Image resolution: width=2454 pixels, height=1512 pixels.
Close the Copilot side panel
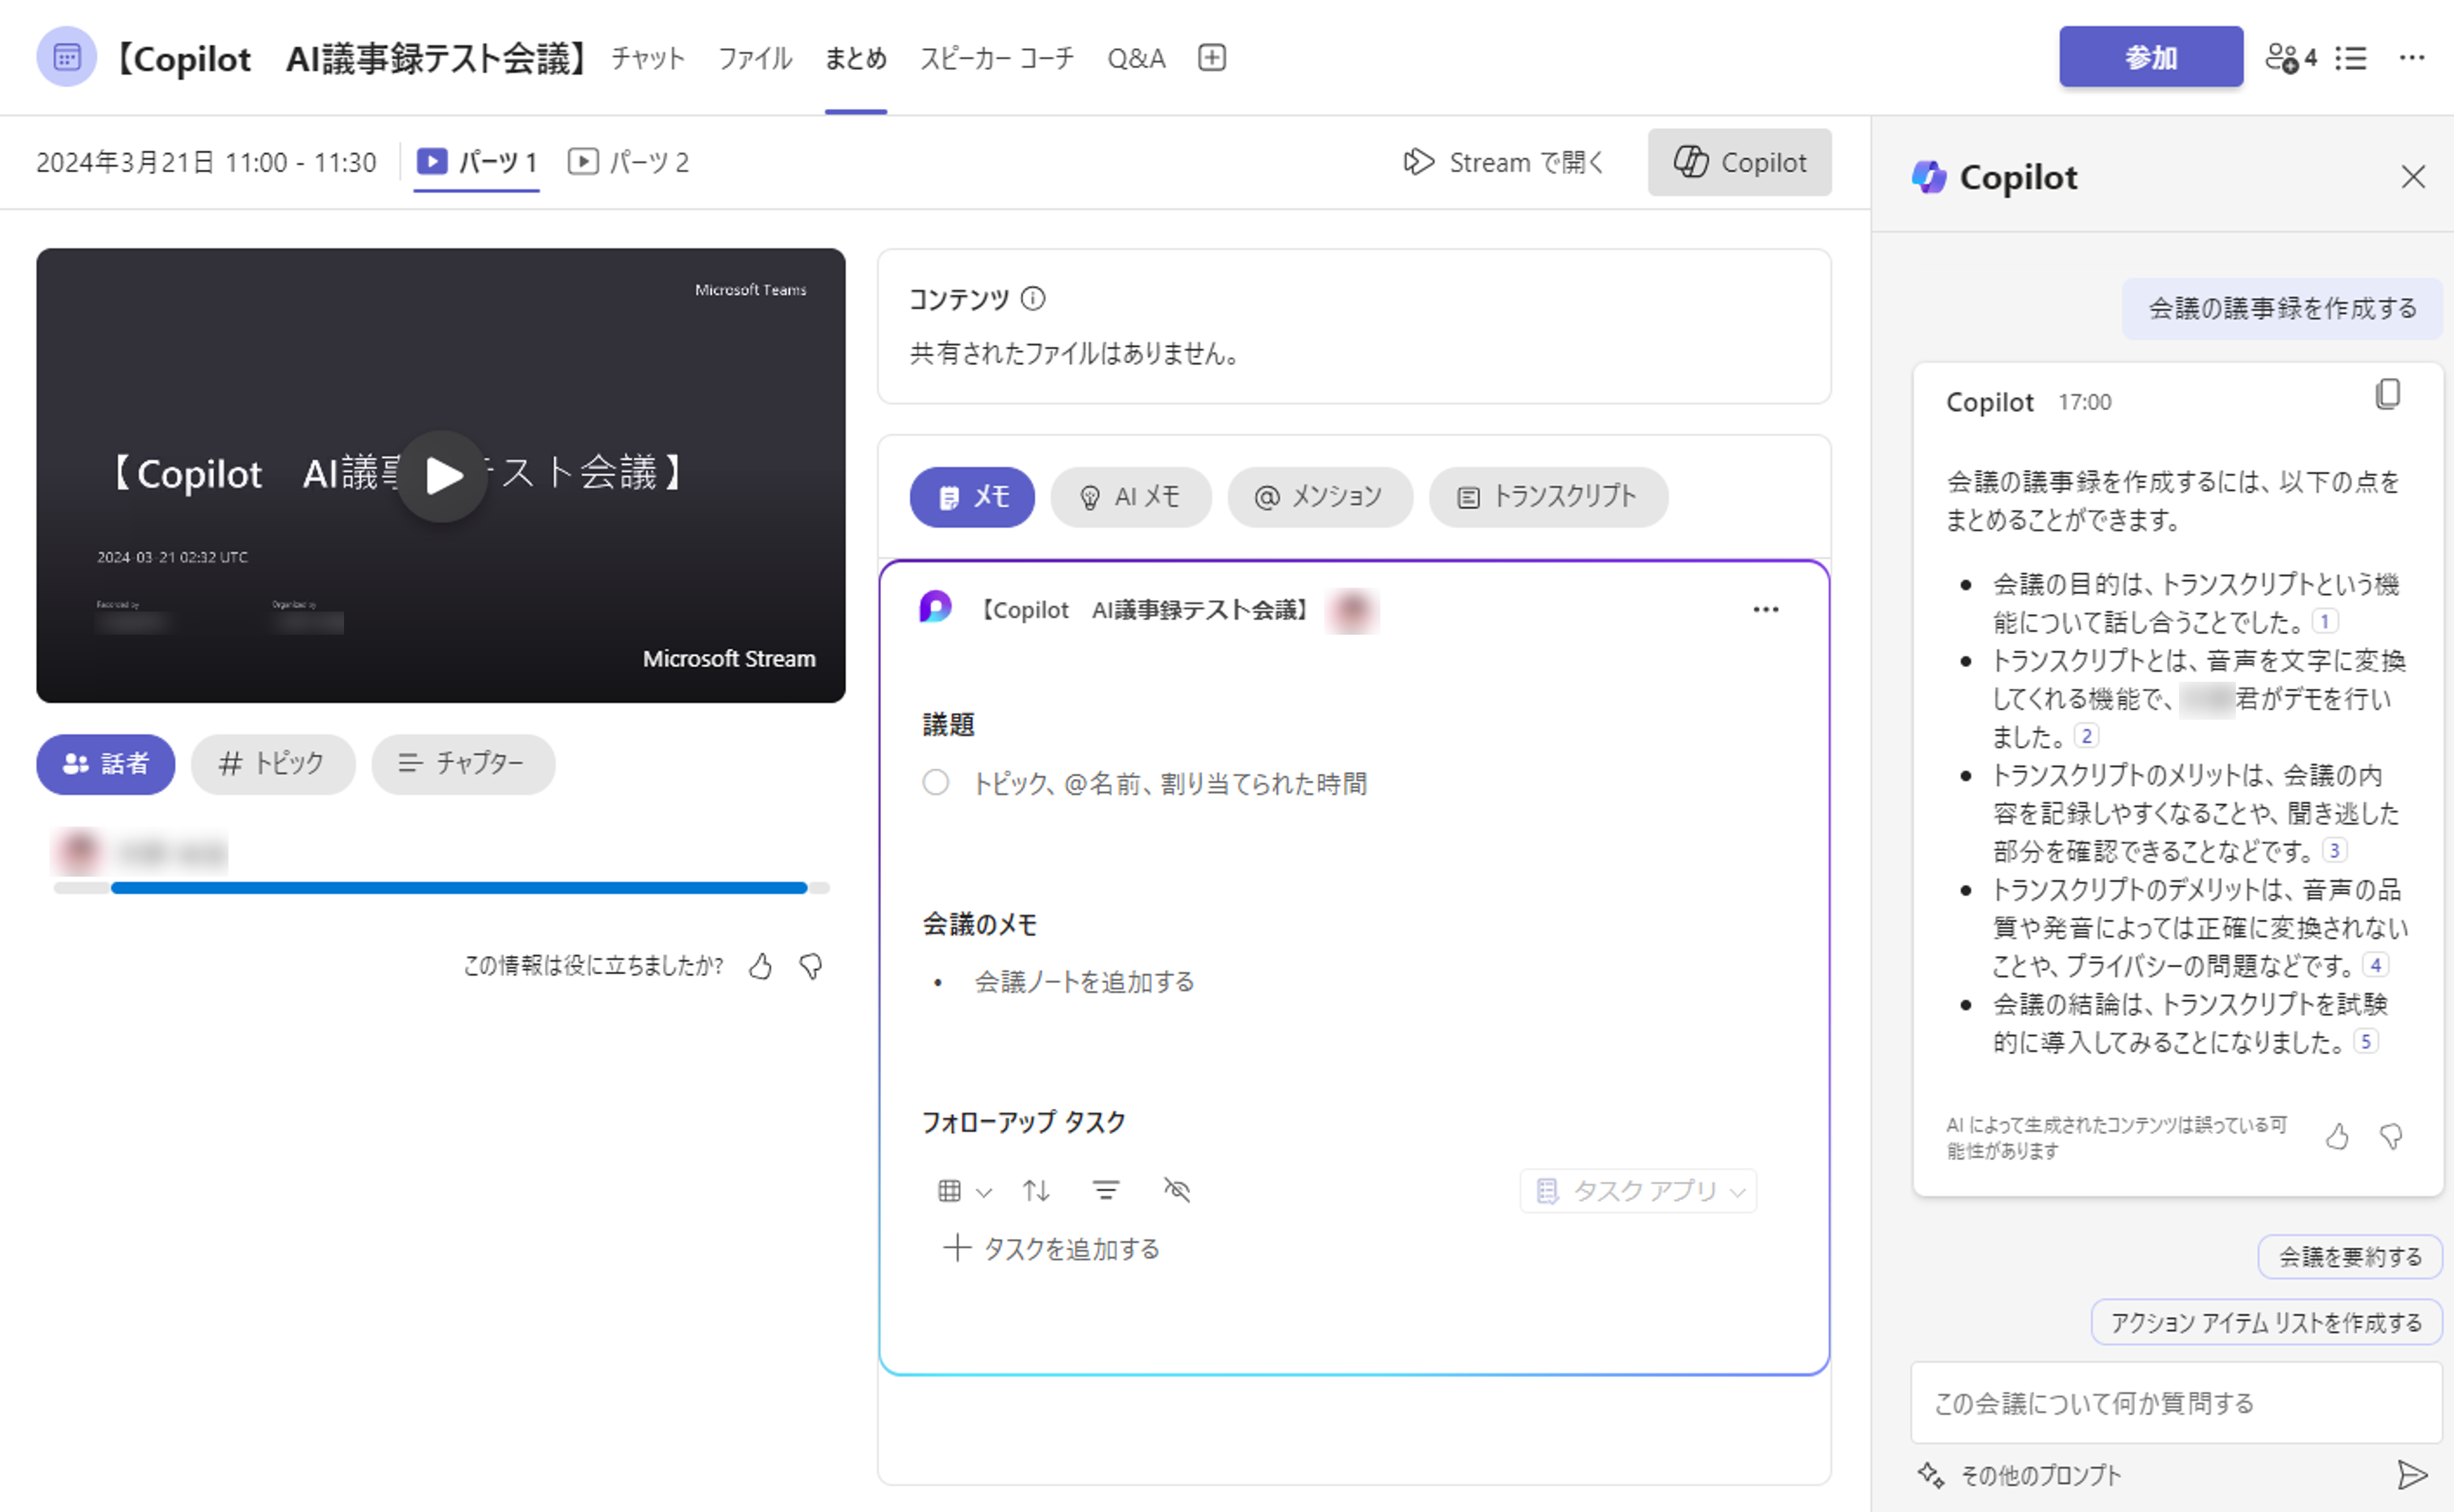(2412, 177)
